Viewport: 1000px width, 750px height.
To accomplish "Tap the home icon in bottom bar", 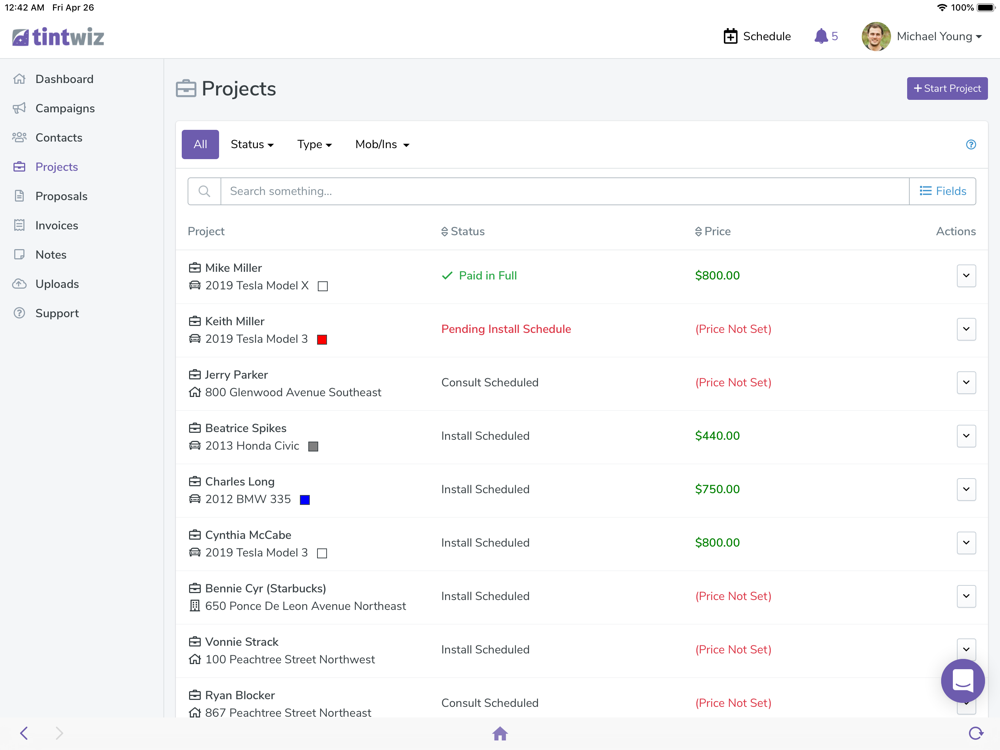I will pyautogui.click(x=500, y=734).
